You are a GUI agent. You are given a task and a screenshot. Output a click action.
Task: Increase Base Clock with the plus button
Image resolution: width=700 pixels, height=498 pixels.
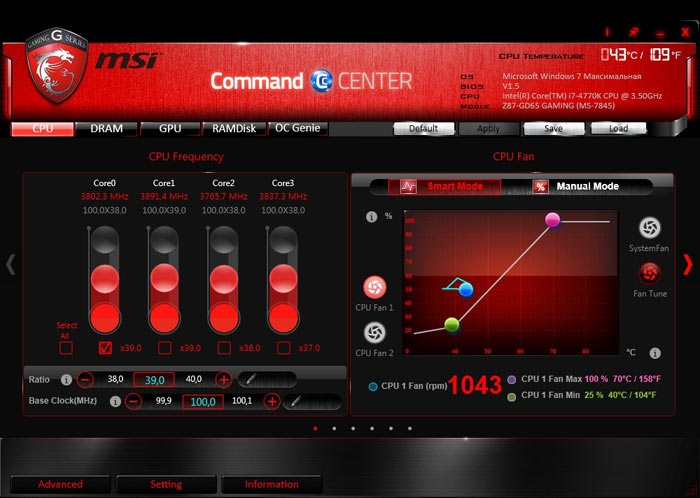tap(272, 401)
